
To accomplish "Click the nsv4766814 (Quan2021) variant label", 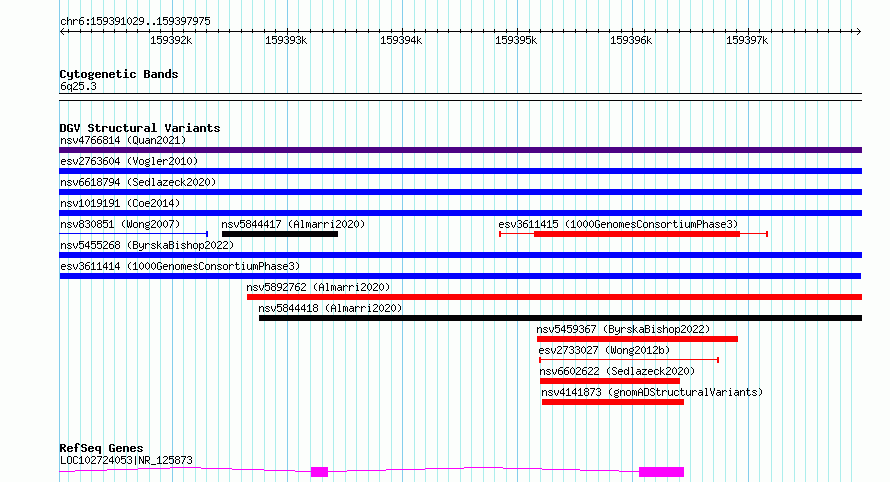I will 123,140.
